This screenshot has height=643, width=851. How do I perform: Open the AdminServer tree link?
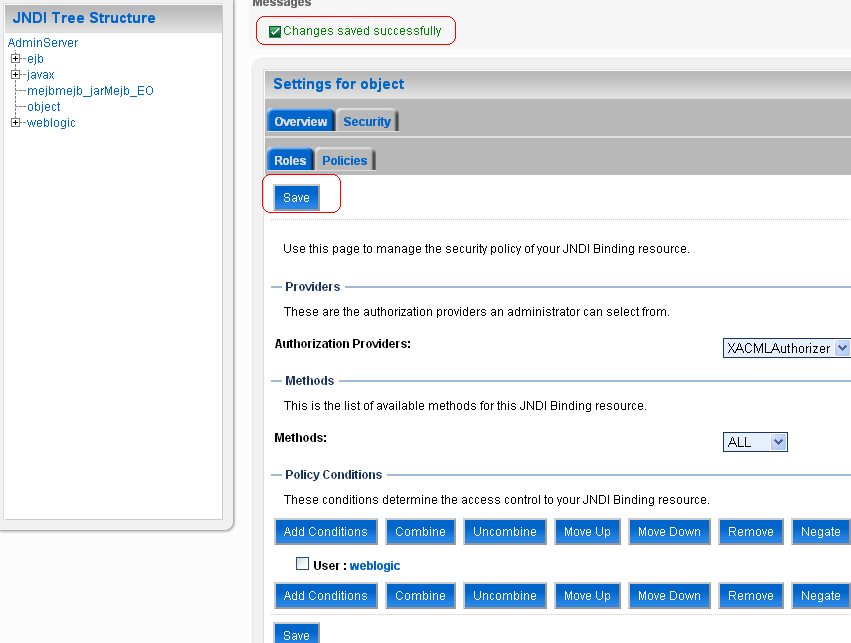click(x=43, y=42)
